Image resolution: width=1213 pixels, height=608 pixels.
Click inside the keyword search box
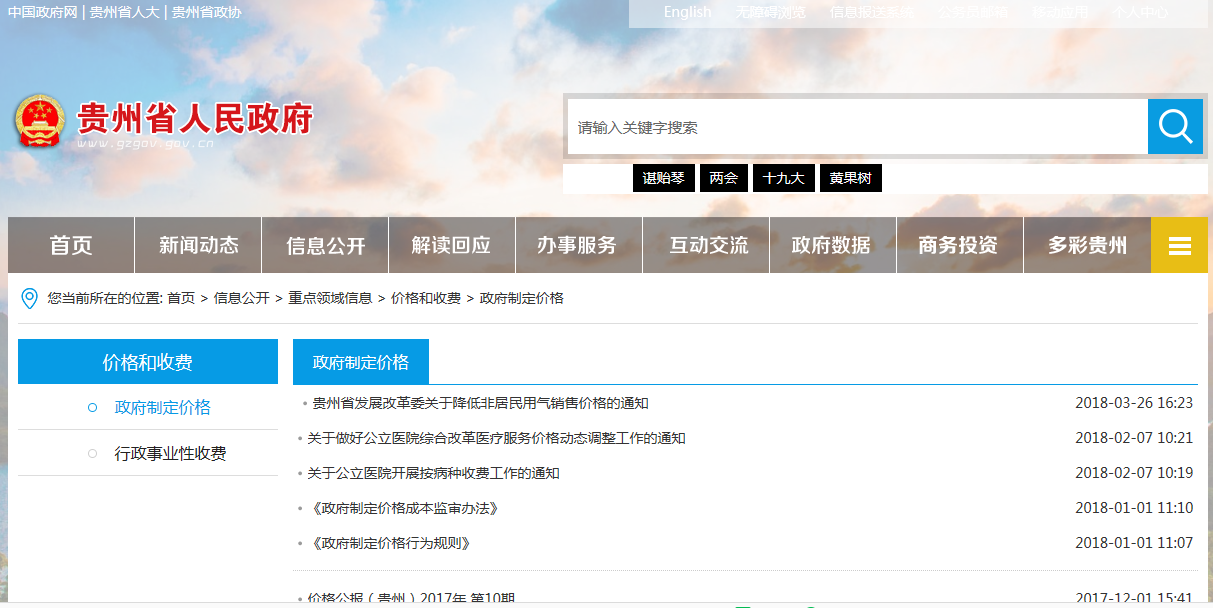857,127
